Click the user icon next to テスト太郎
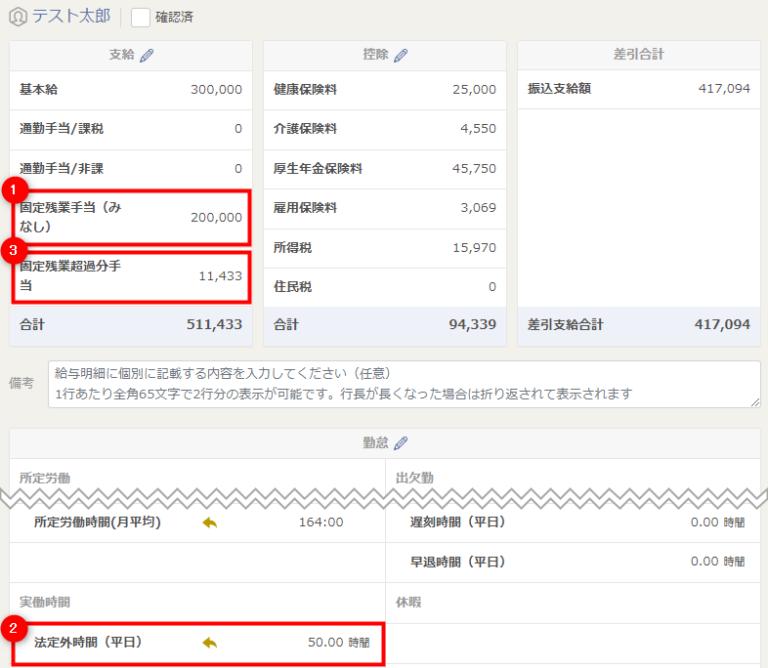The image size is (768, 668). tap(18, 17)
